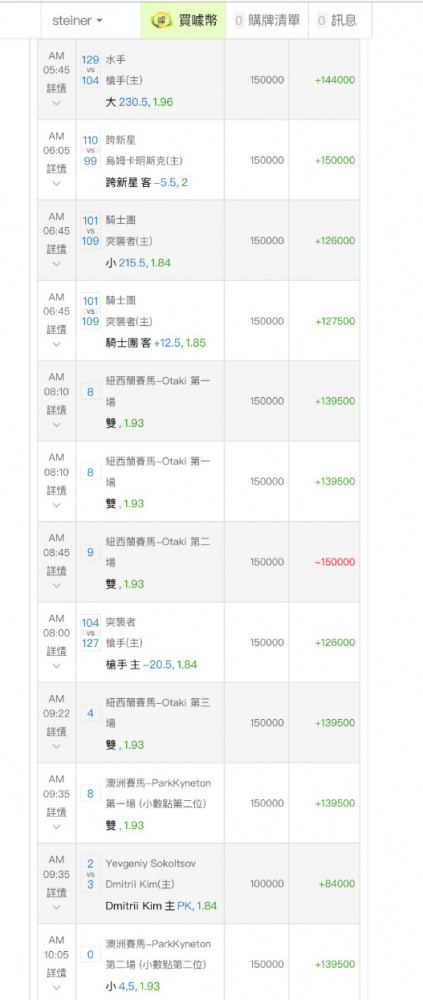Click the race number 9 box for Otaki 第二場
Screen dimensions: 423x1000
coord(91,552)
